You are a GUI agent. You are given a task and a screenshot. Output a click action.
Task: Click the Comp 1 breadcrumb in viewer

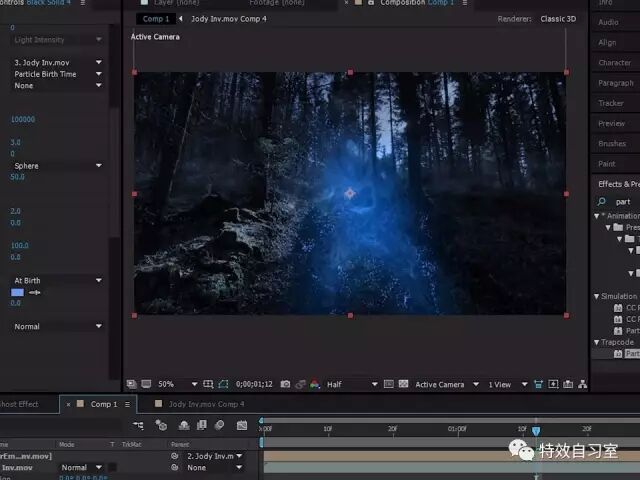click(x=156, y=19)
